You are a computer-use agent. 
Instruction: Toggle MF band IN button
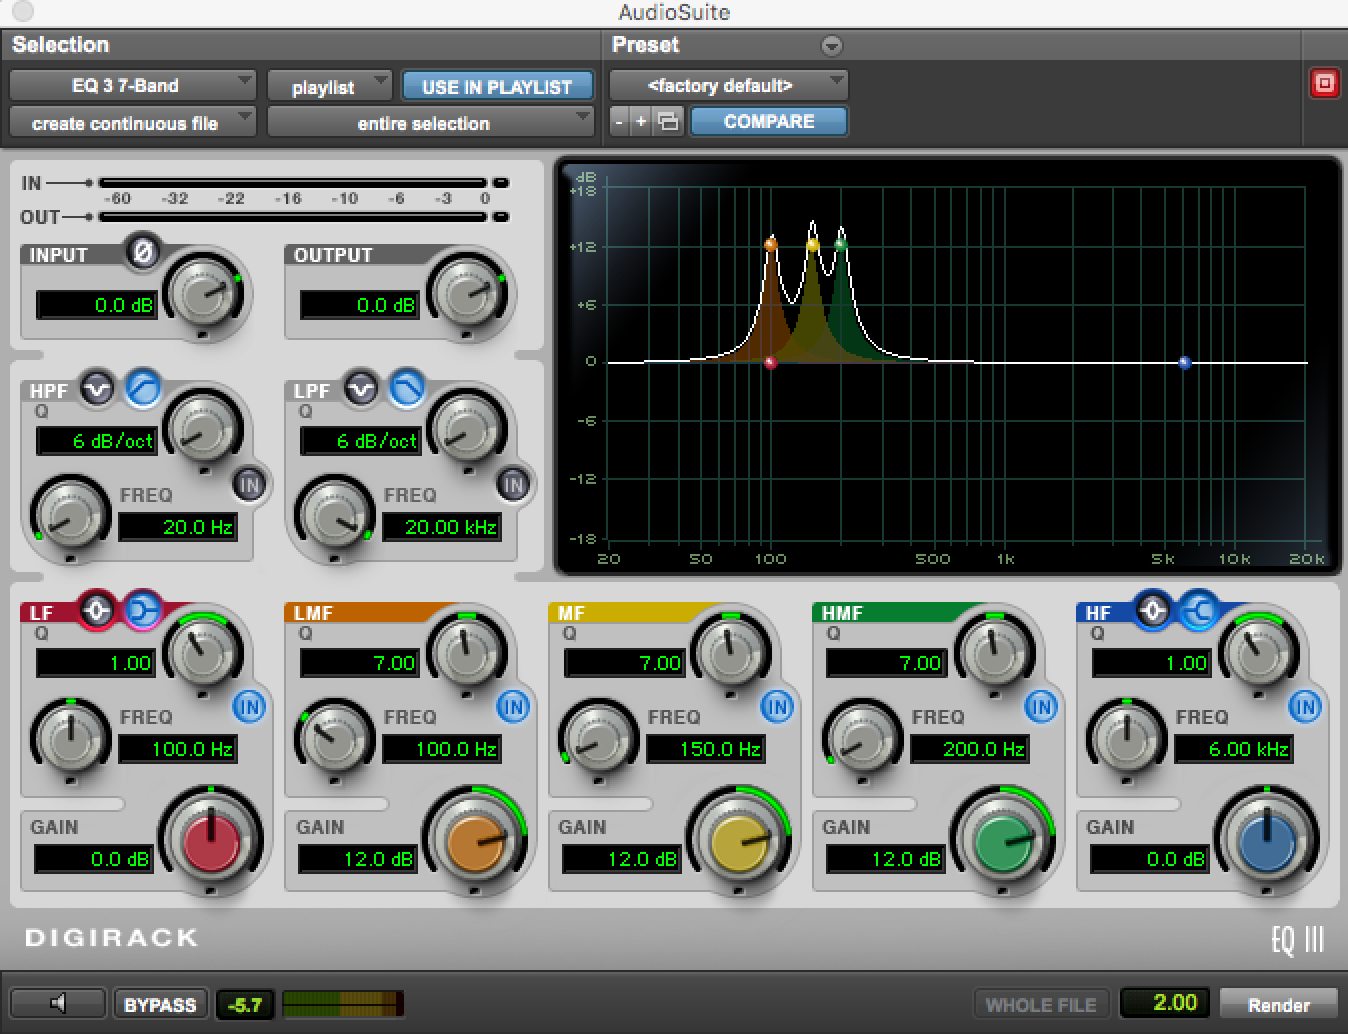[x=777, y=707]
